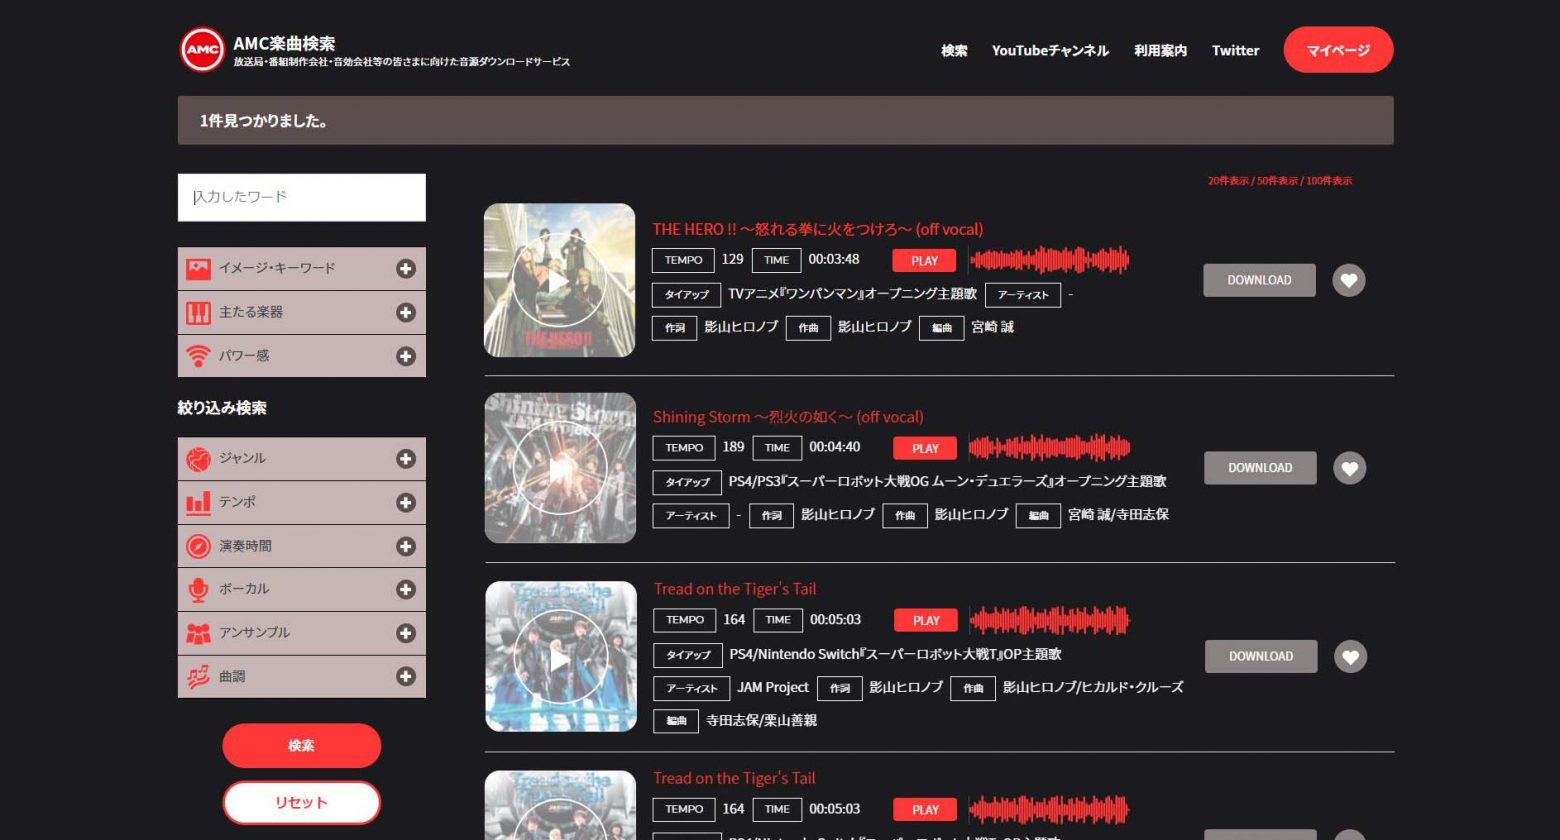Click first Tread on the Tiger's Tail thumbnail

[561, 656]
